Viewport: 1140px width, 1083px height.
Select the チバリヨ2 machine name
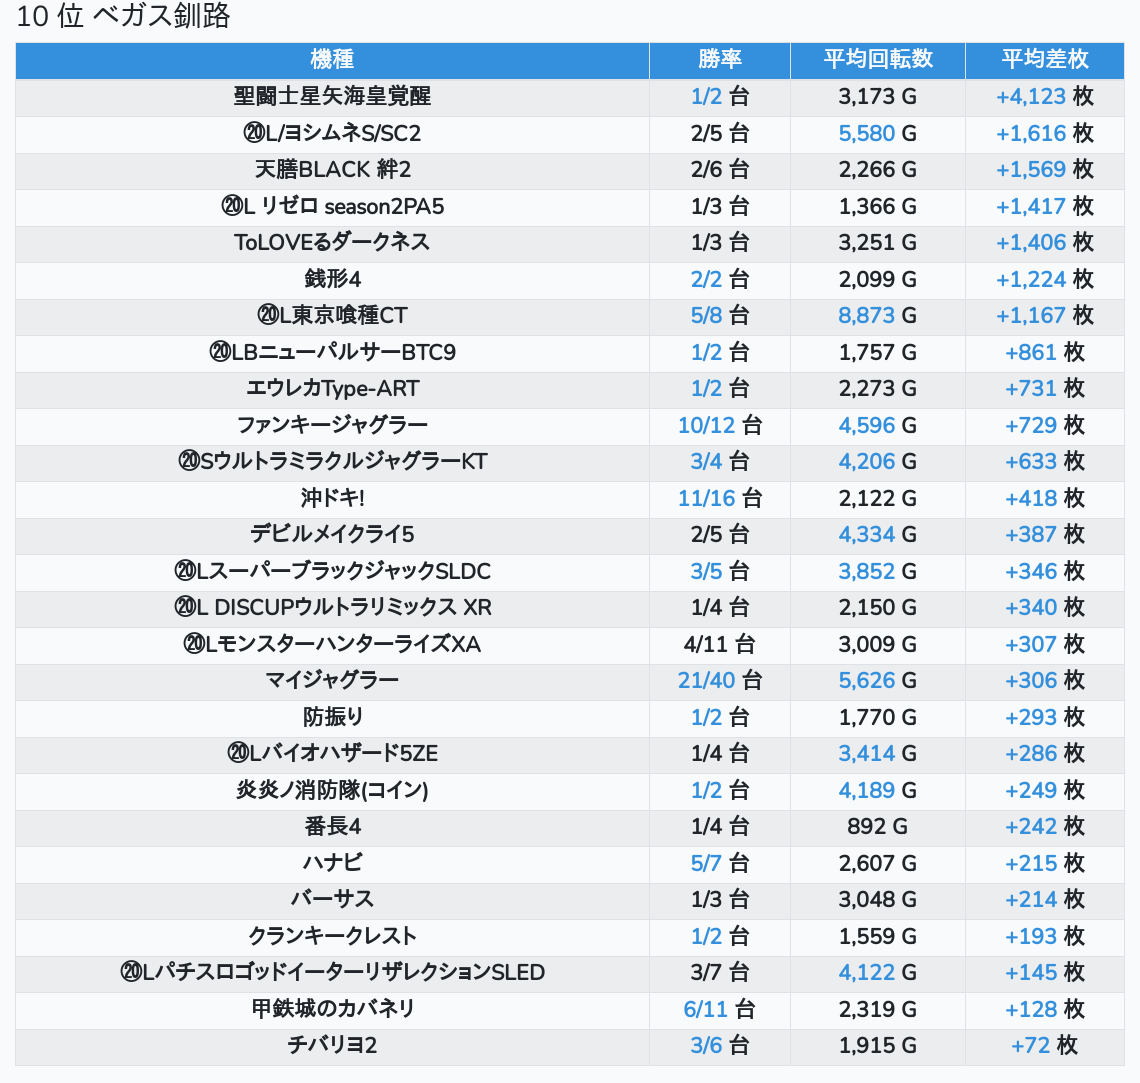pos(332,1046)
